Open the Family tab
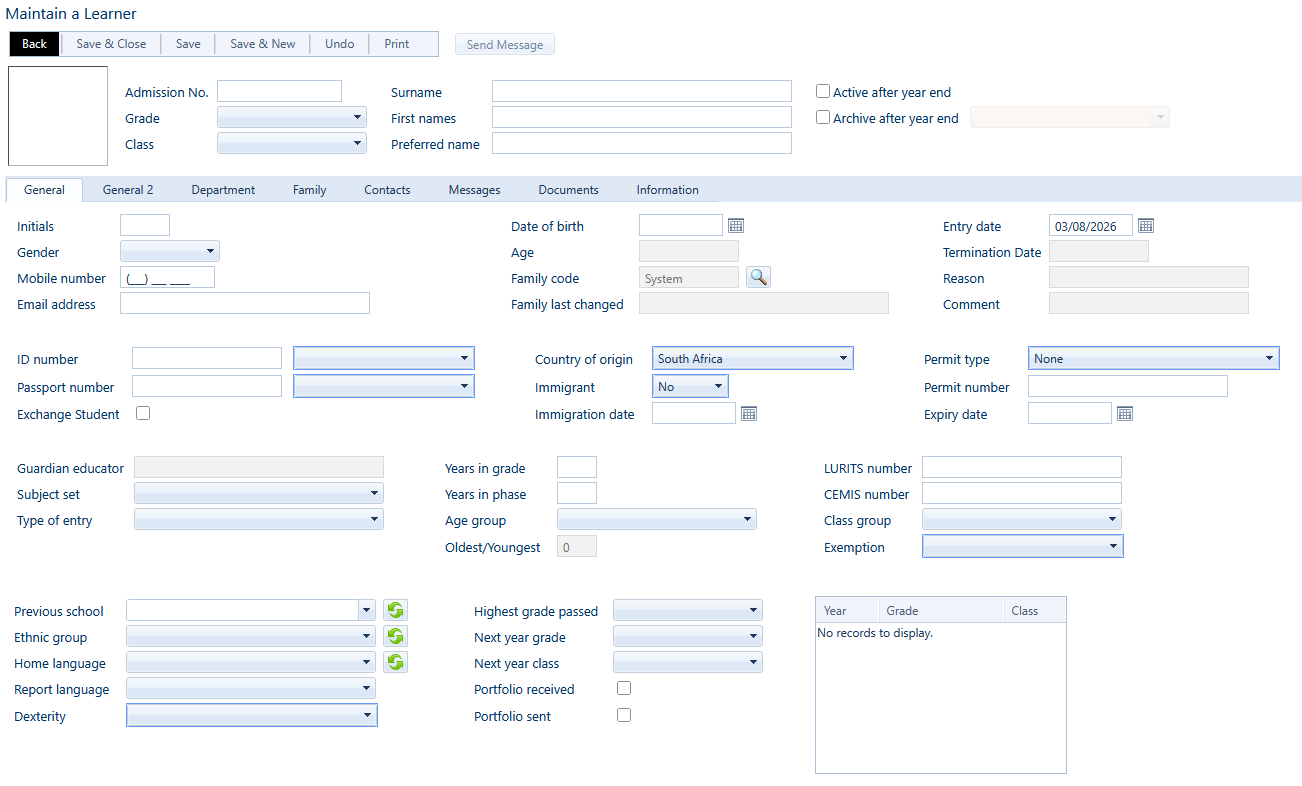1302x786 pixels. tap(310, 189)
